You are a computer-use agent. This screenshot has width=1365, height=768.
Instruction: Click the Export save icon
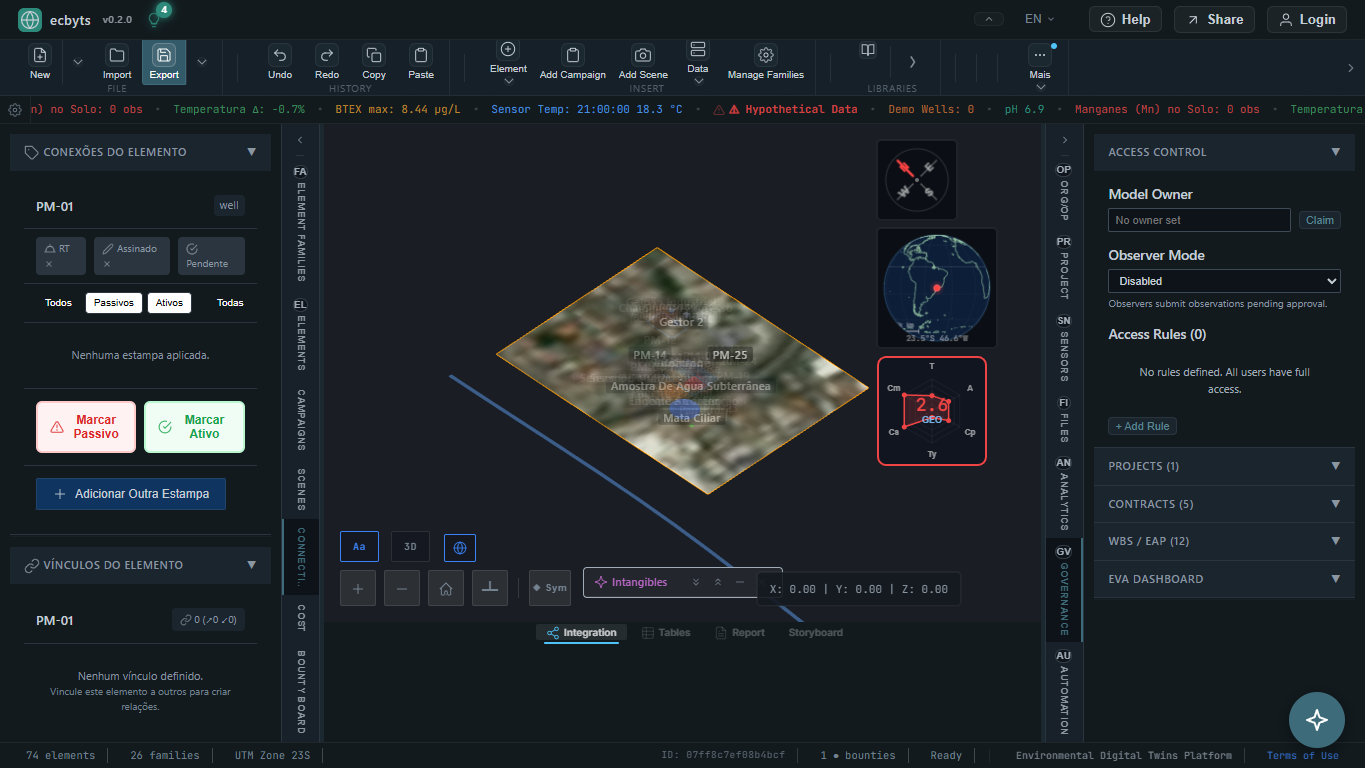[x=164, y=56]
